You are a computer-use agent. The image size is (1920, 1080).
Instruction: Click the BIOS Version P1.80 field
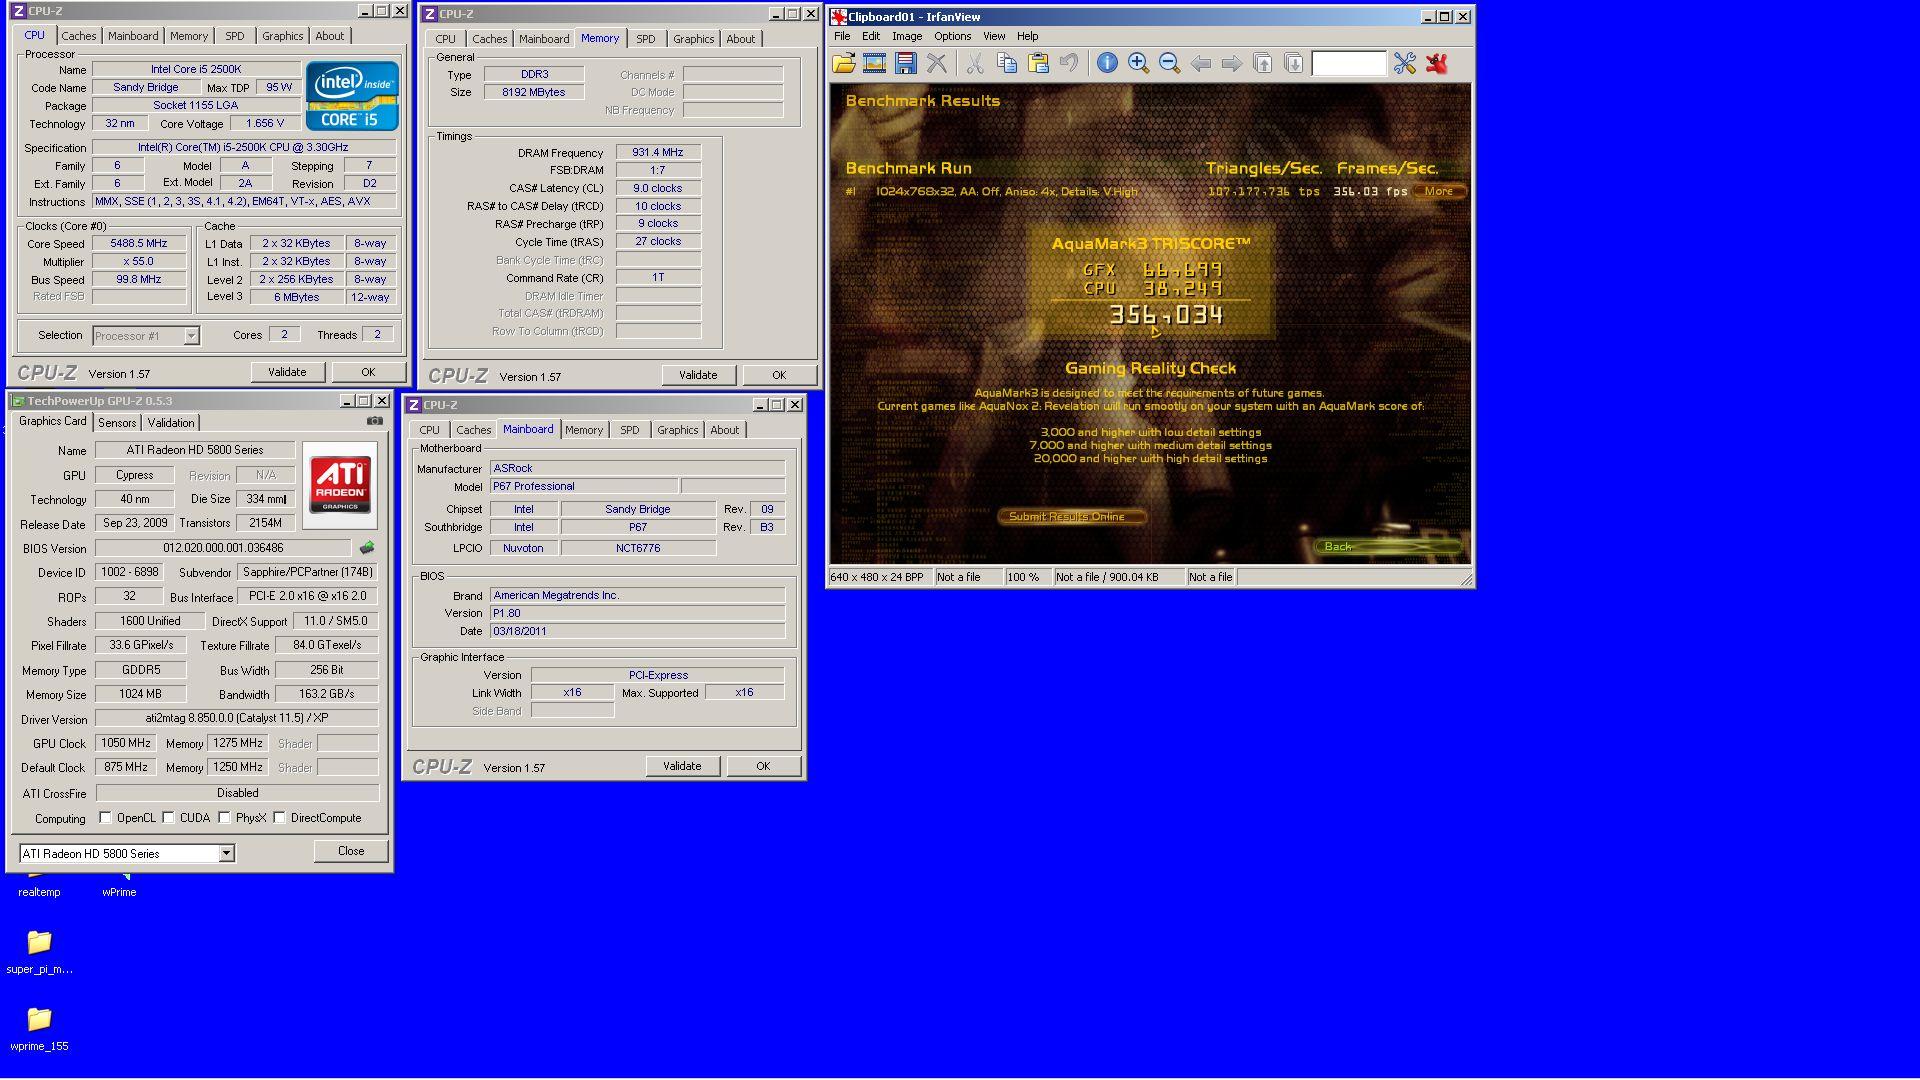[x=637, y=613]
